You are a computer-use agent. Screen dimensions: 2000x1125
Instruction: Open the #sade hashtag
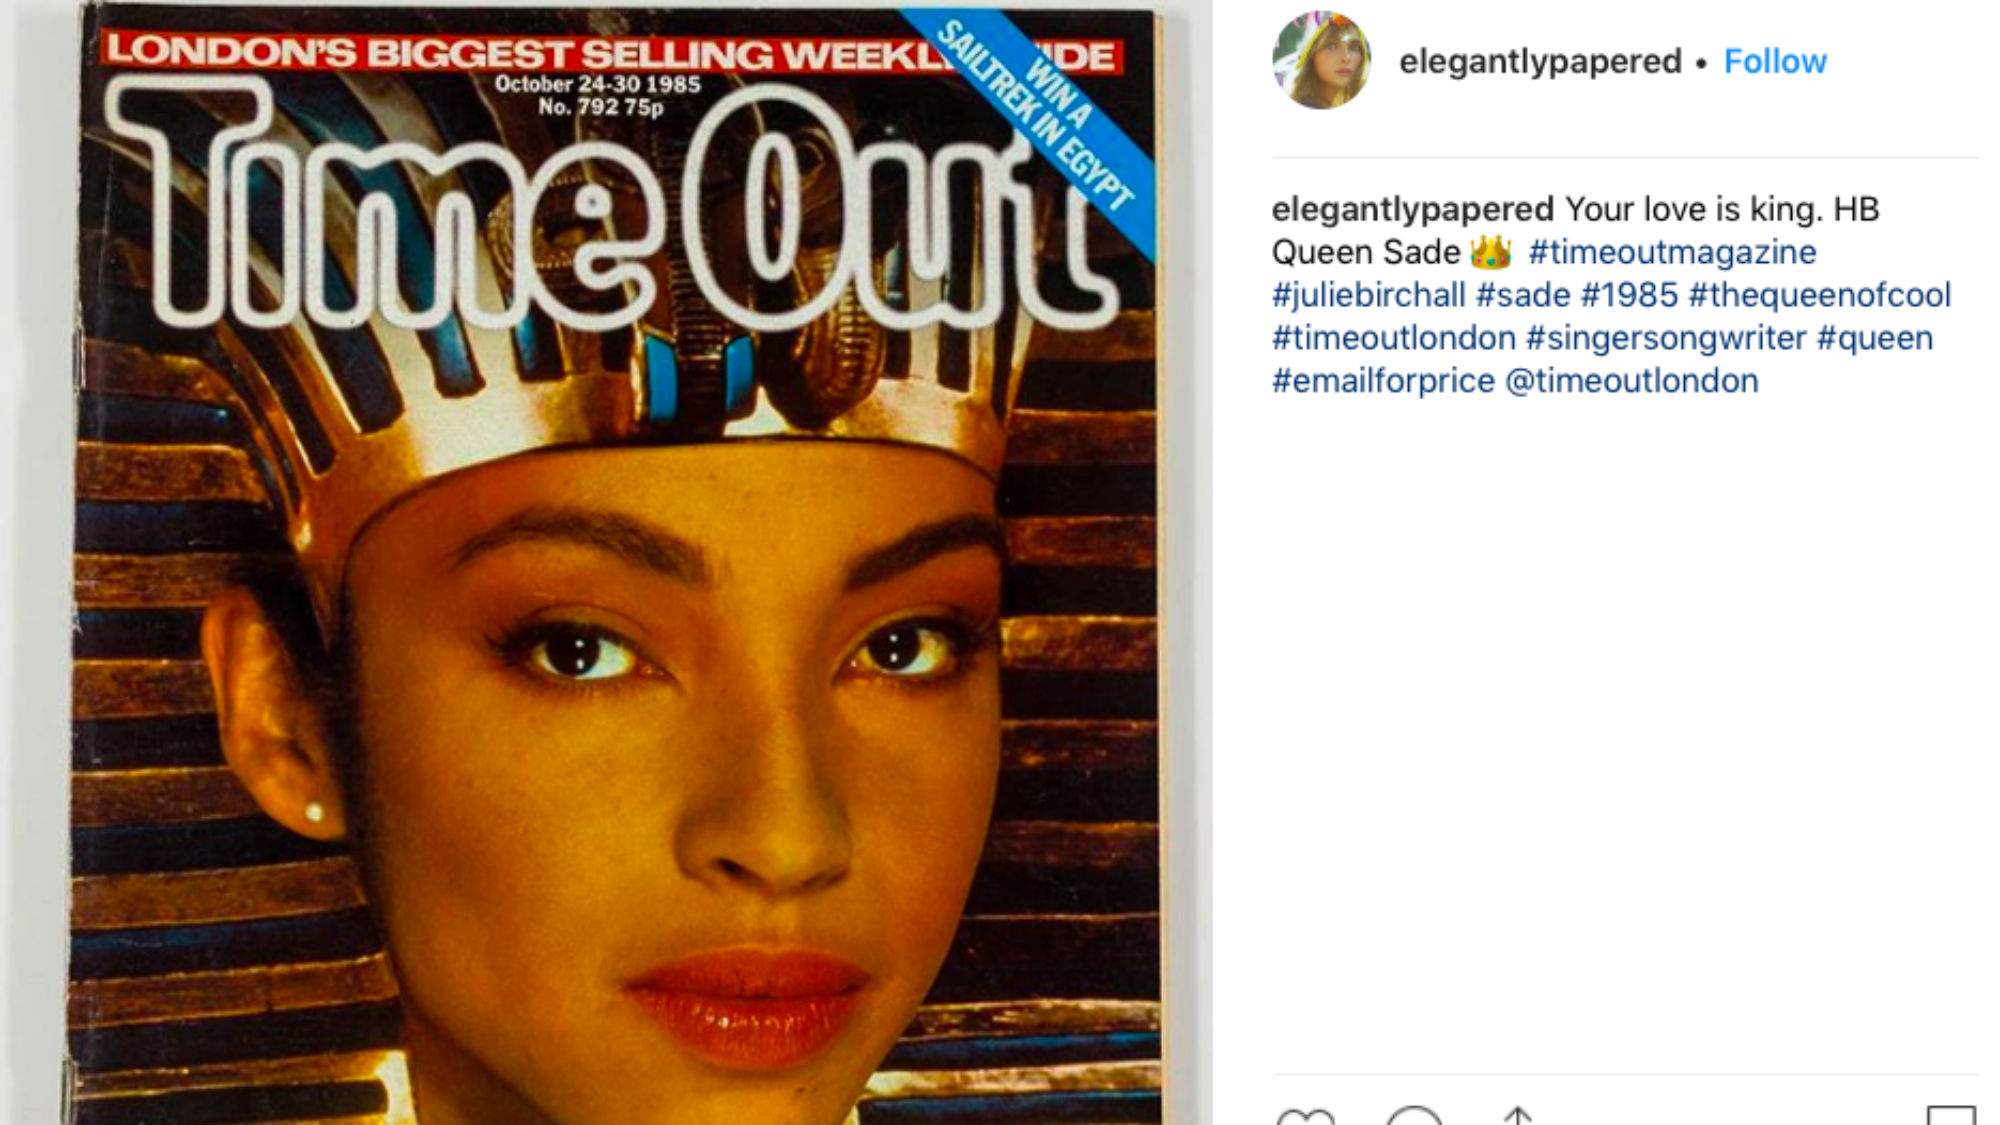click(x=1523, y=295)
